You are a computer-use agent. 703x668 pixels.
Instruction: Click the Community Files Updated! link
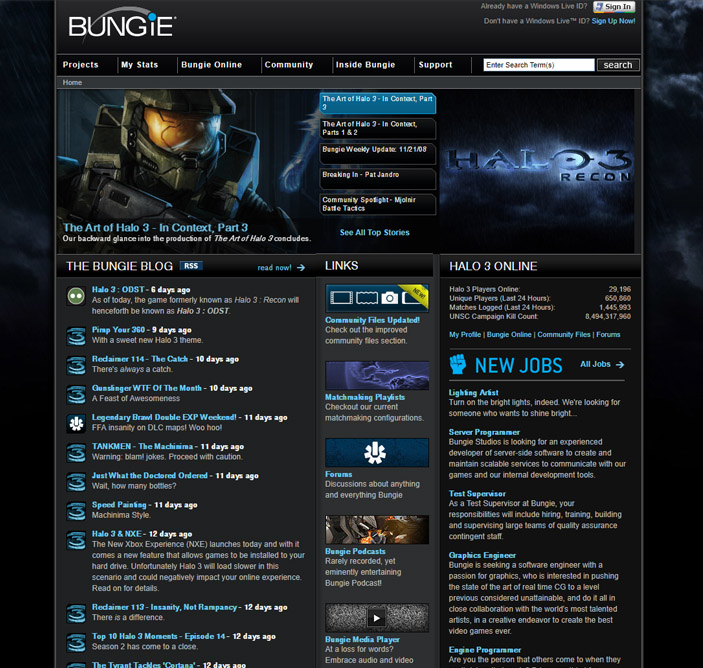373,320
